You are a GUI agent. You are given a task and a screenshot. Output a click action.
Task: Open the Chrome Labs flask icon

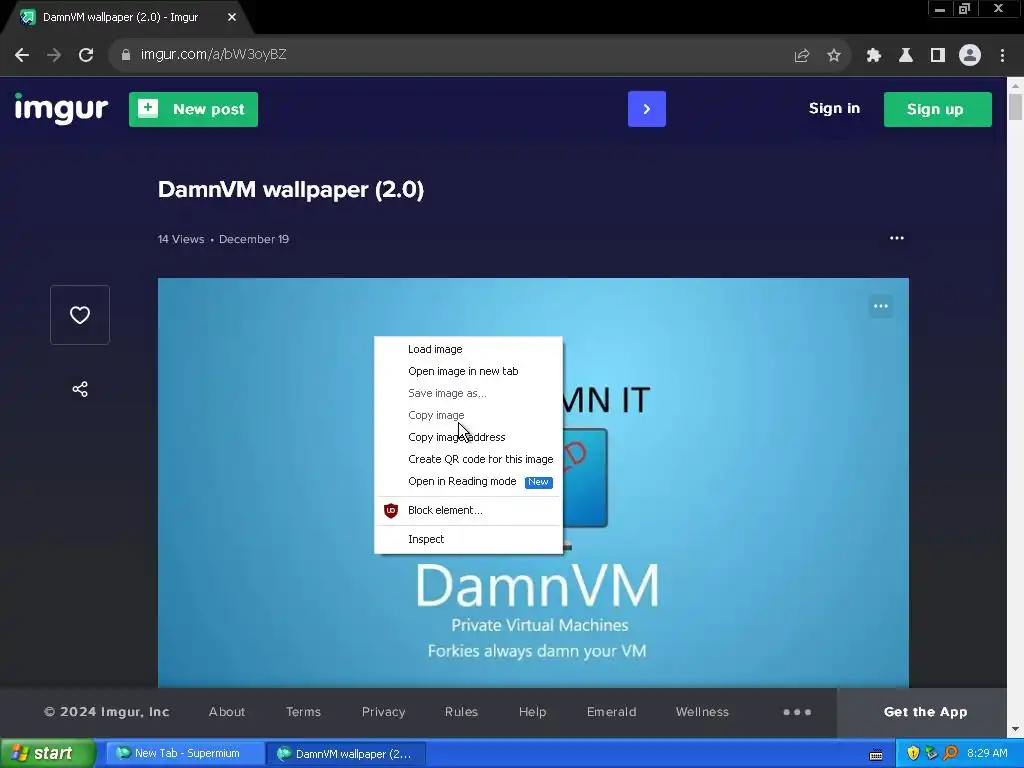click(905, 56)
